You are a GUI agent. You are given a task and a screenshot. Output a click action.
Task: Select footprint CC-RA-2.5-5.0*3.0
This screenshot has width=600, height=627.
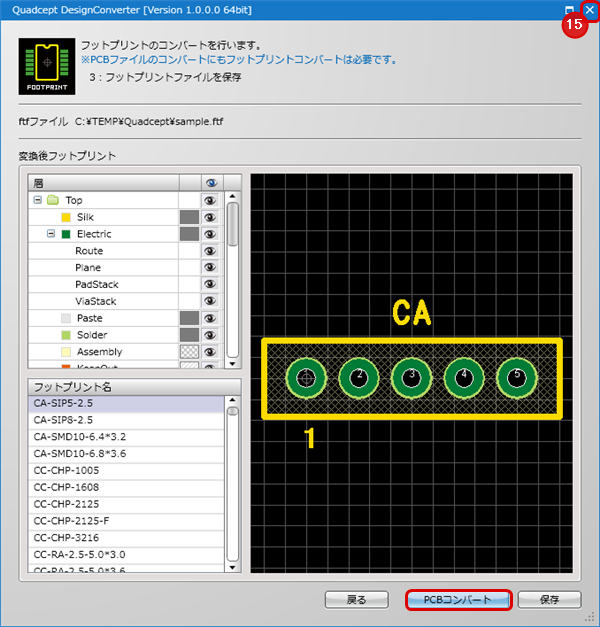[126, 555]
